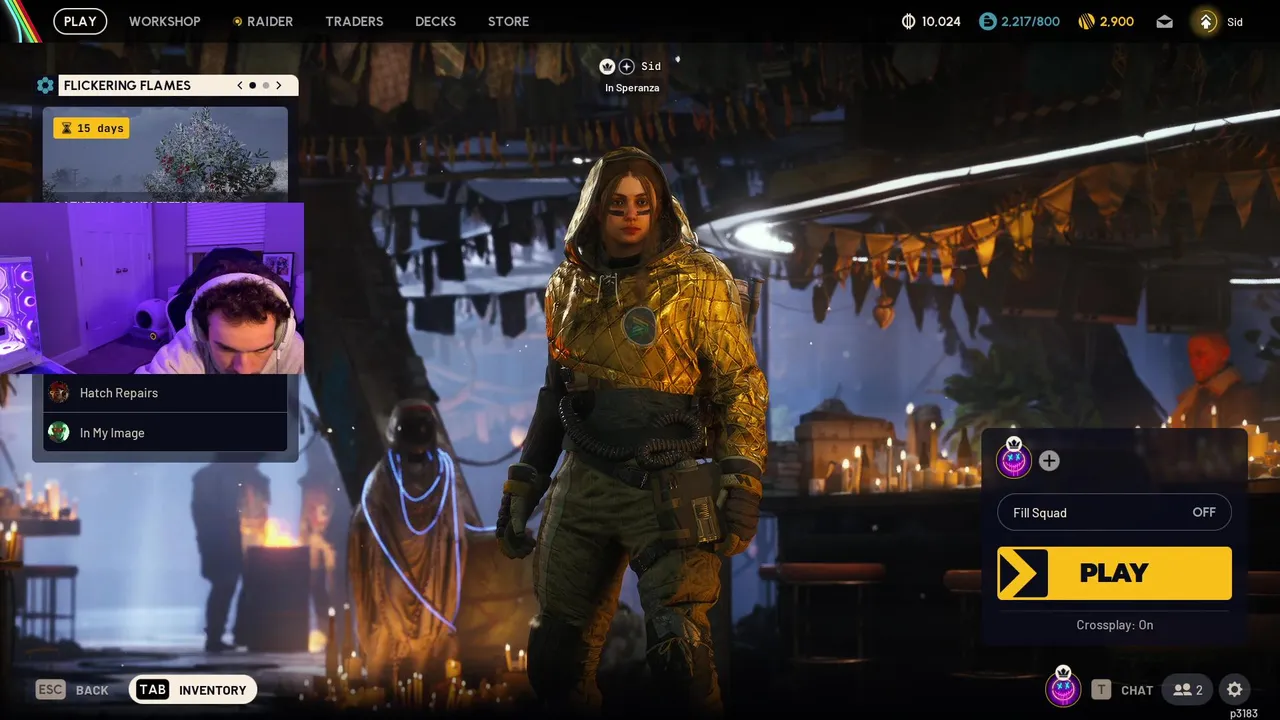Select the In My Image quest

click(165, 432)
